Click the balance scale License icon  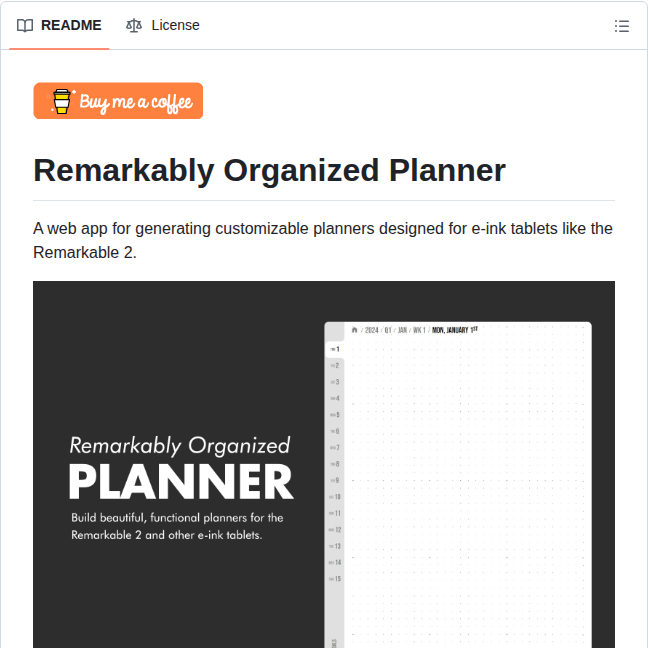[x=134, y=25]
